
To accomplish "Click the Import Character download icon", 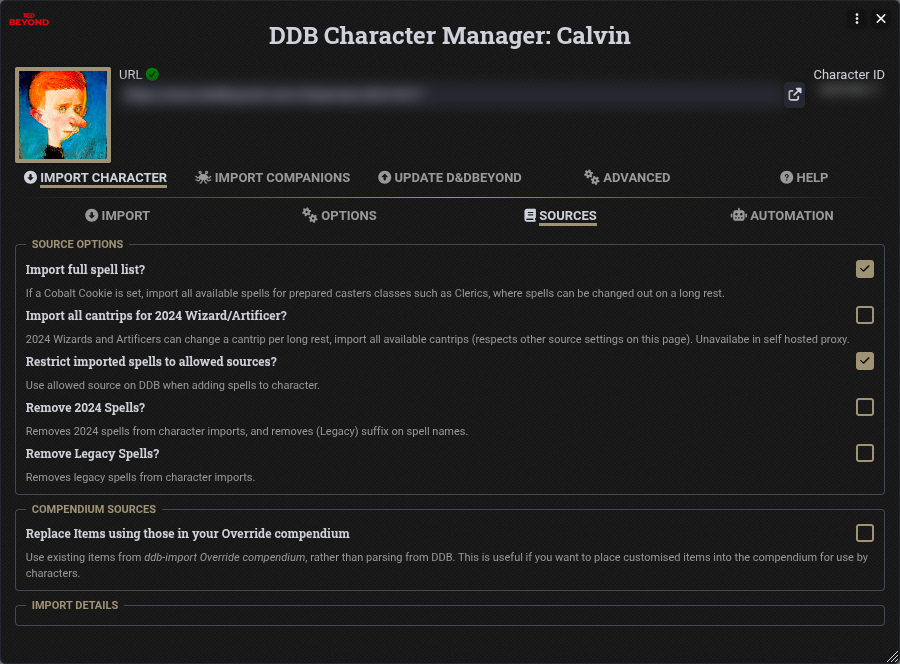I will (30, 177).
